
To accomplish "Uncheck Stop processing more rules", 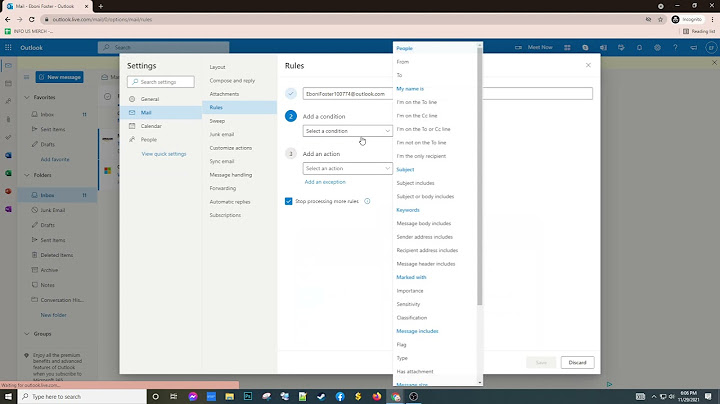I will (x=288, y=201).
